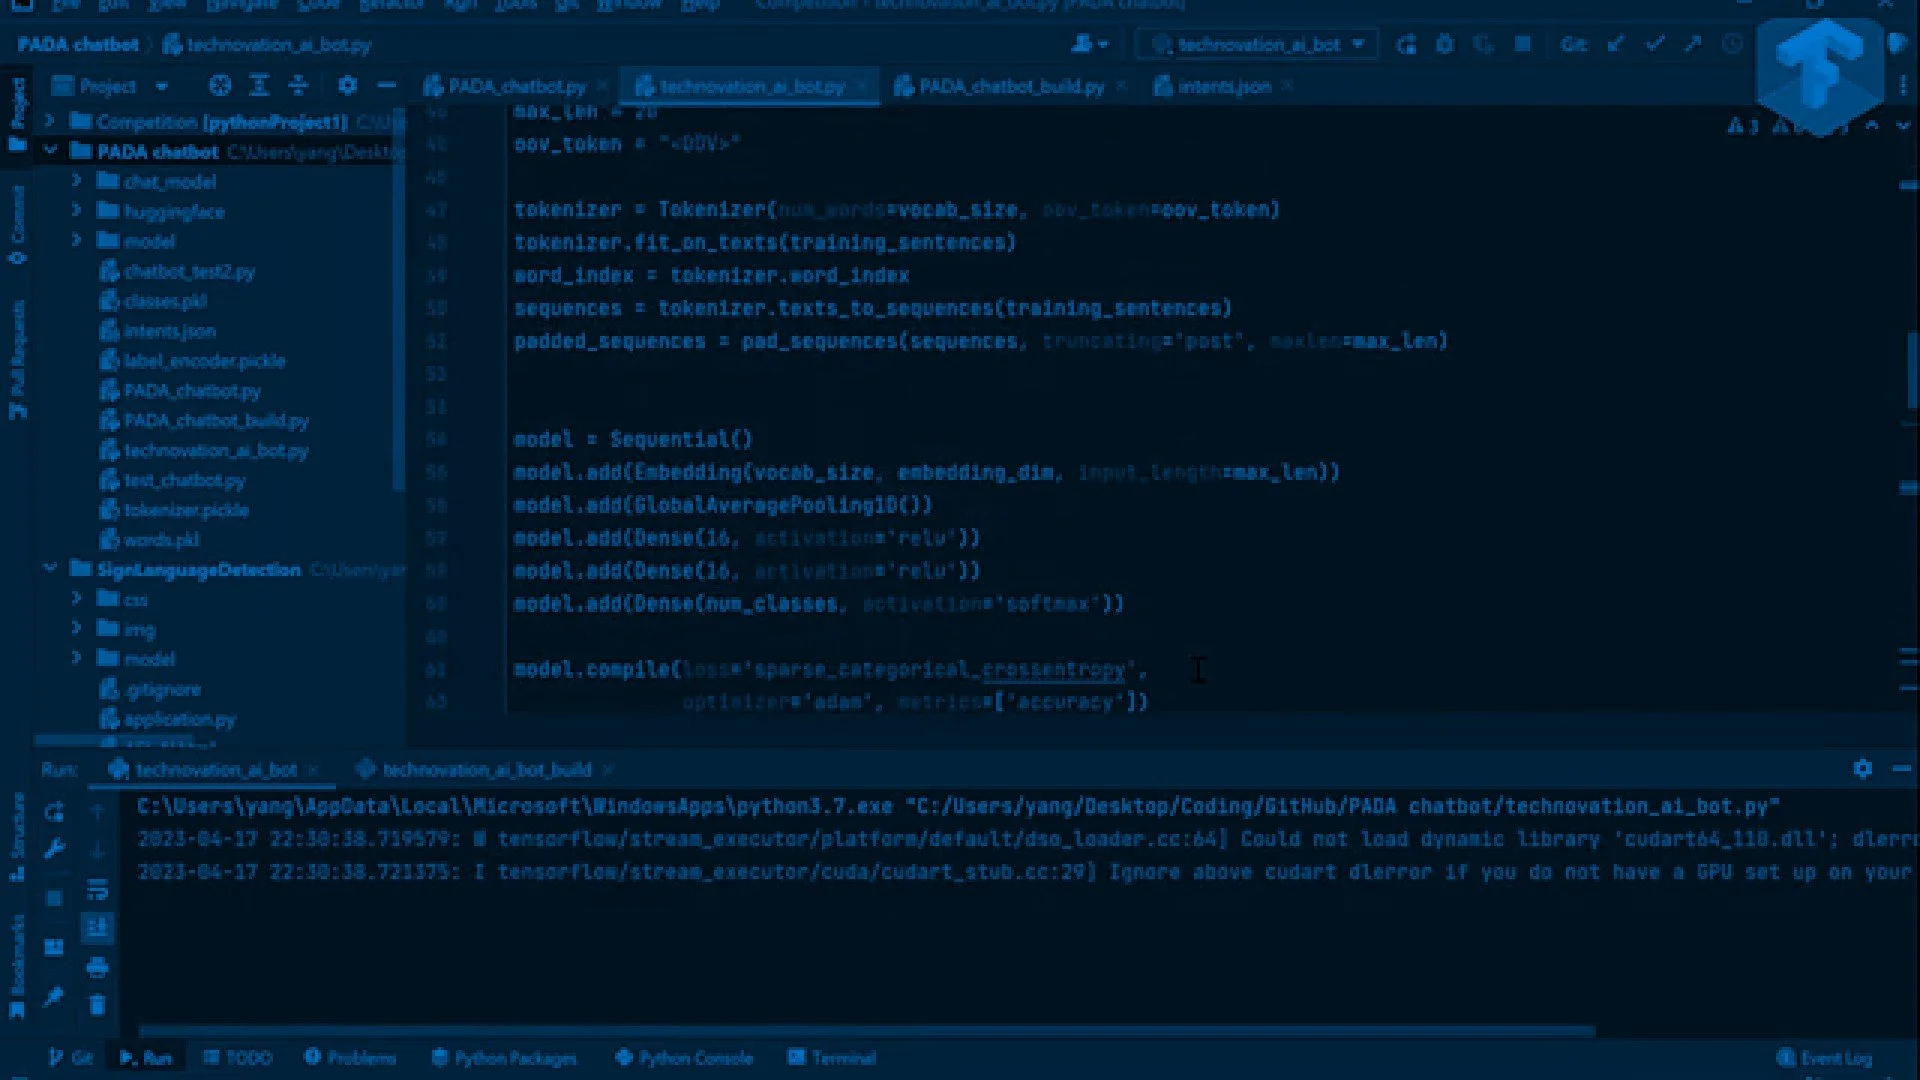Screen dimensions: 1920x1080
Task: Rerun technovation_ai_bot in Run panel
Action: pyautogui.click(x=54, y=811)
